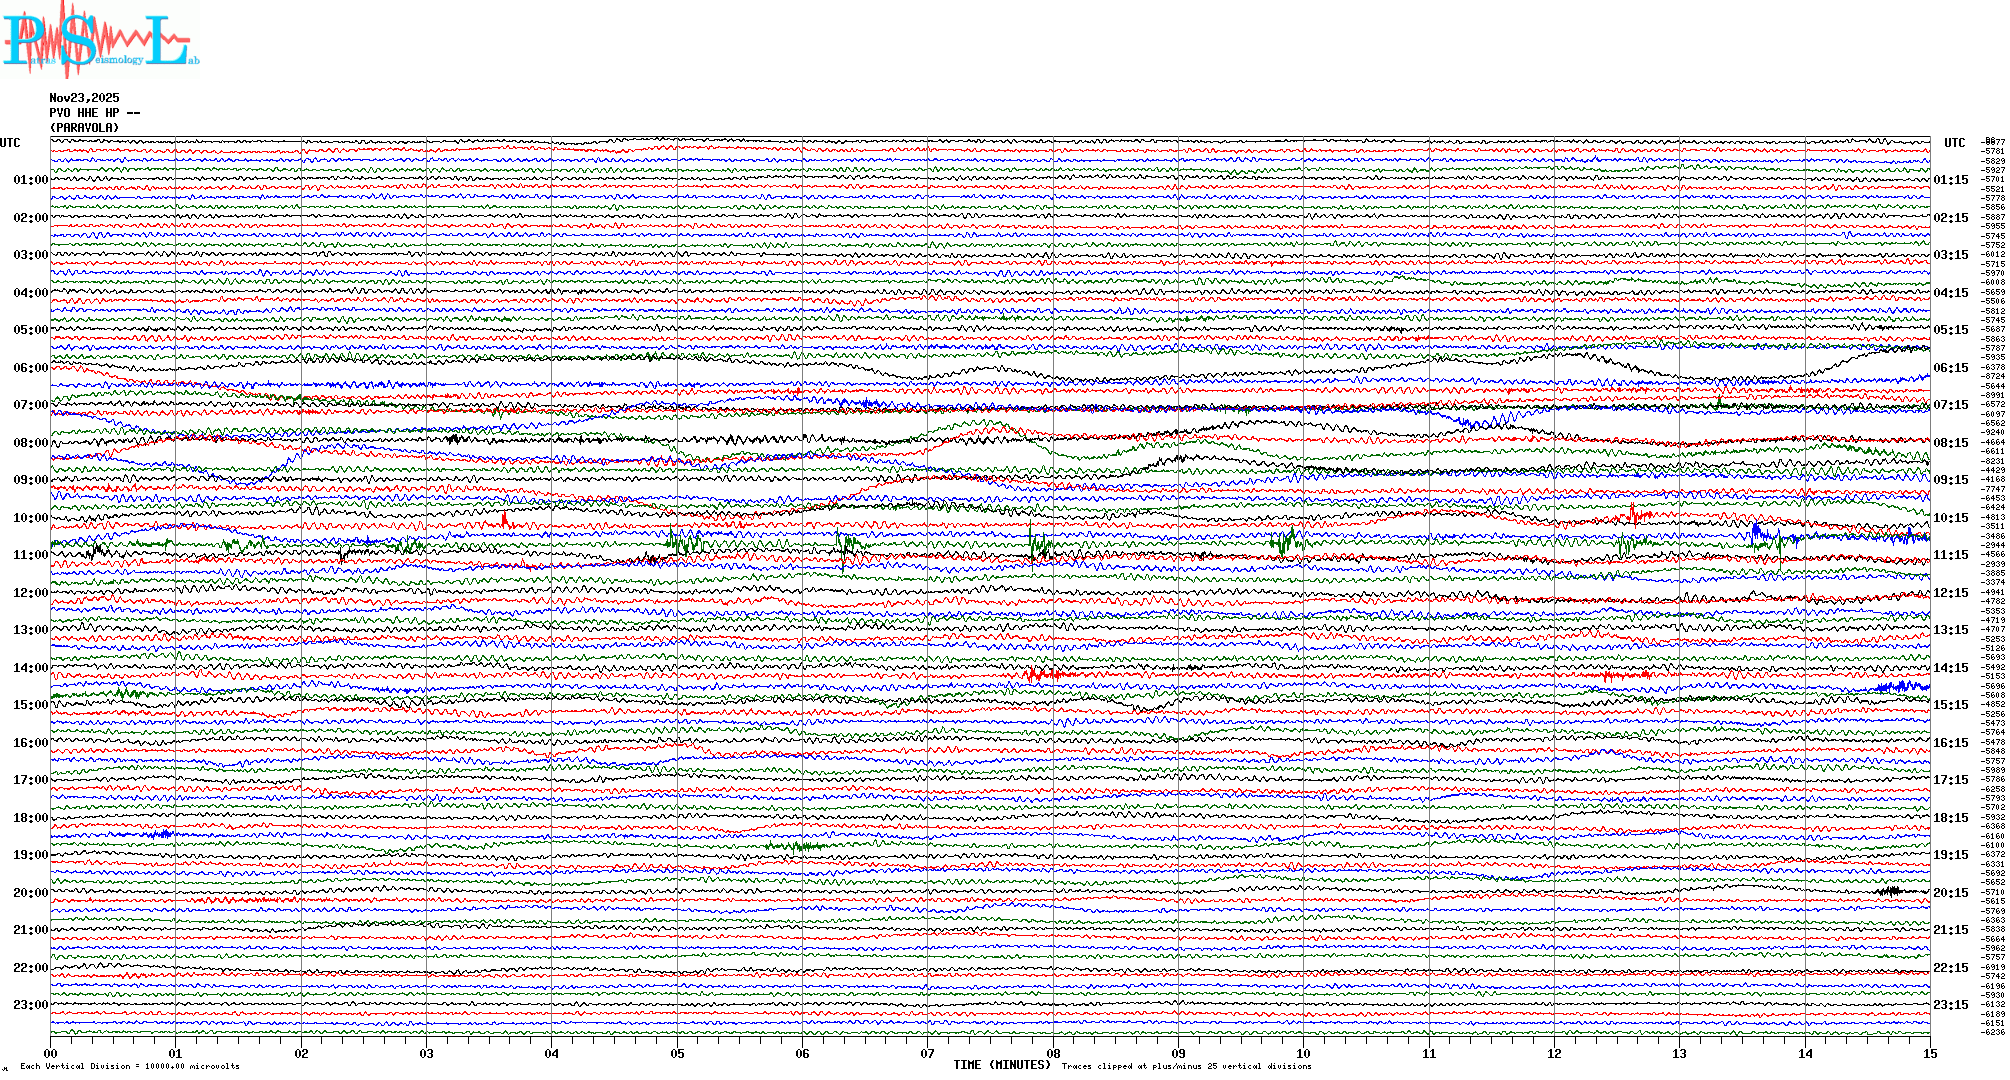
Task: Click minute tick 10 on bottom axis
Action: click(x=1303, y=1054)
